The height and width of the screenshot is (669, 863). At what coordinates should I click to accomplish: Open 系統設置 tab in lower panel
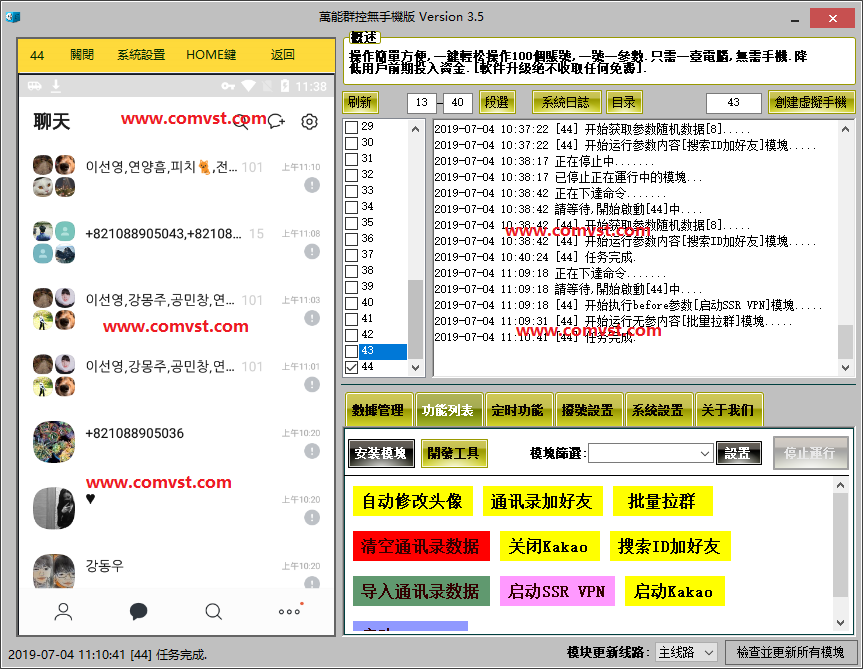658,410
